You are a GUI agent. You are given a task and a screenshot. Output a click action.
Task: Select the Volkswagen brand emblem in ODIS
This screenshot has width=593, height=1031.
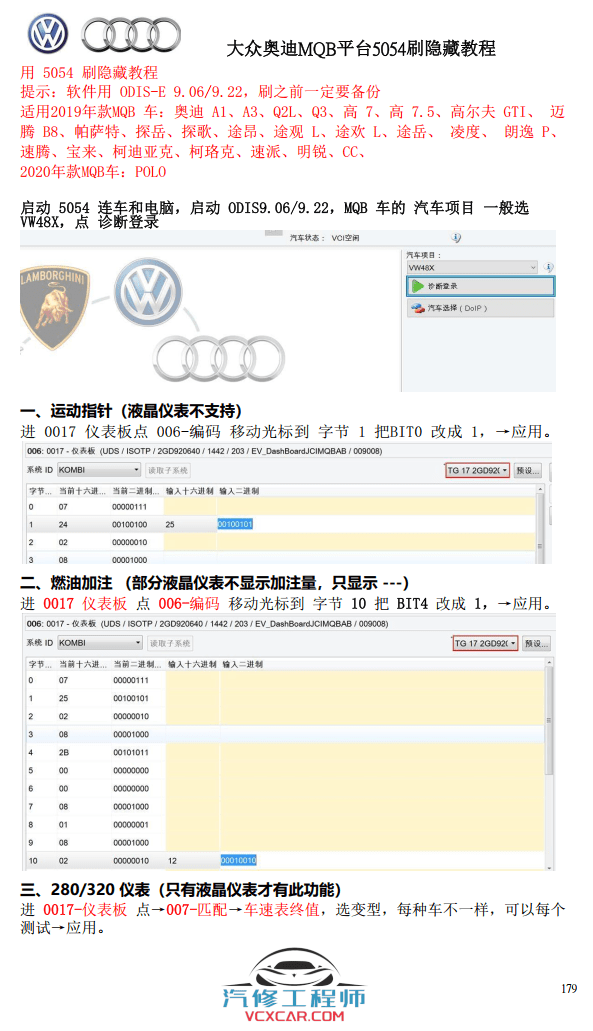[x=147, y=293]
